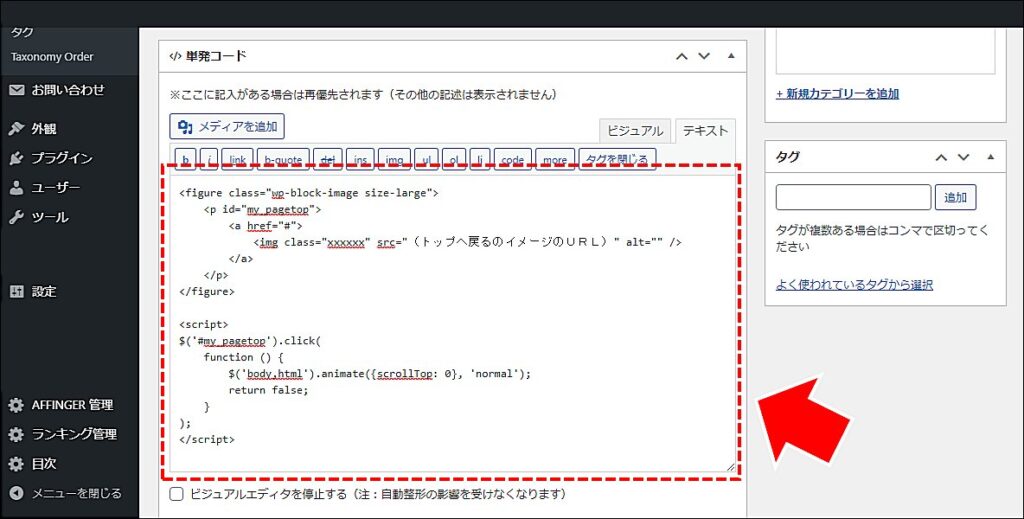Open AFFINGER 管理 menu item
Screen dimensions: 1024x519
[x=72, y=405]
